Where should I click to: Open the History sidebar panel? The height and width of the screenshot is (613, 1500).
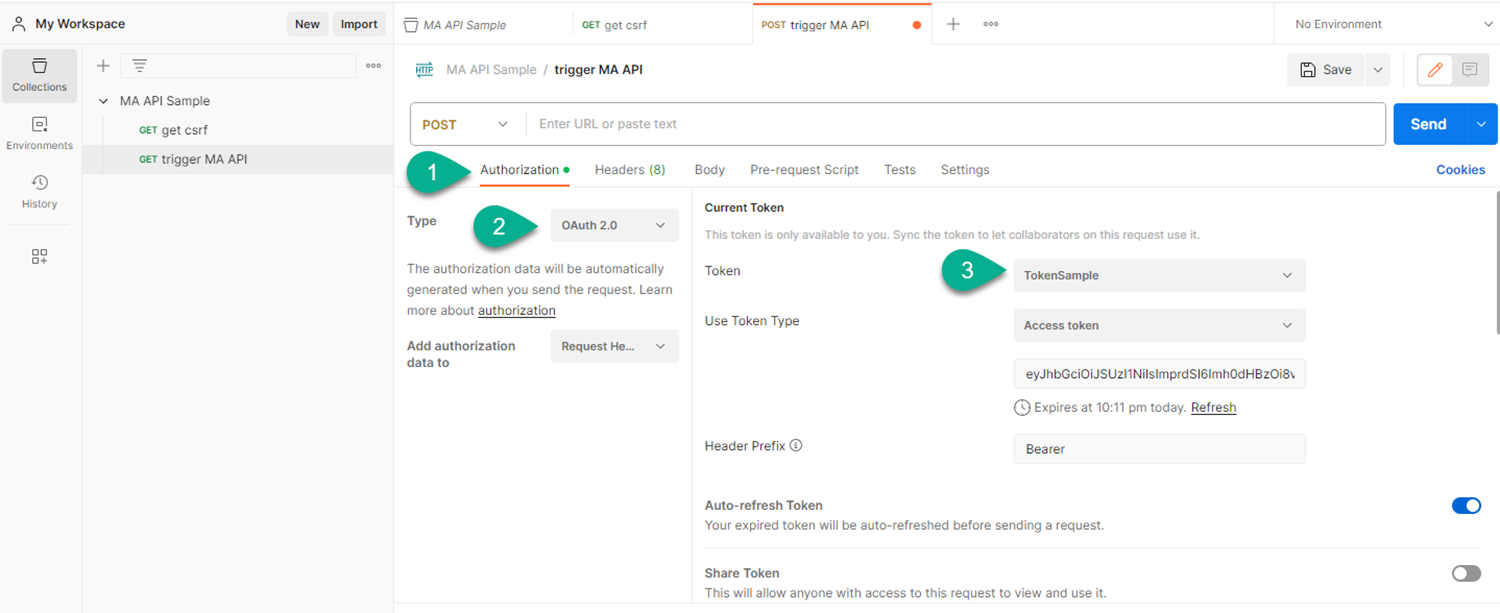[x=39, y=192]
